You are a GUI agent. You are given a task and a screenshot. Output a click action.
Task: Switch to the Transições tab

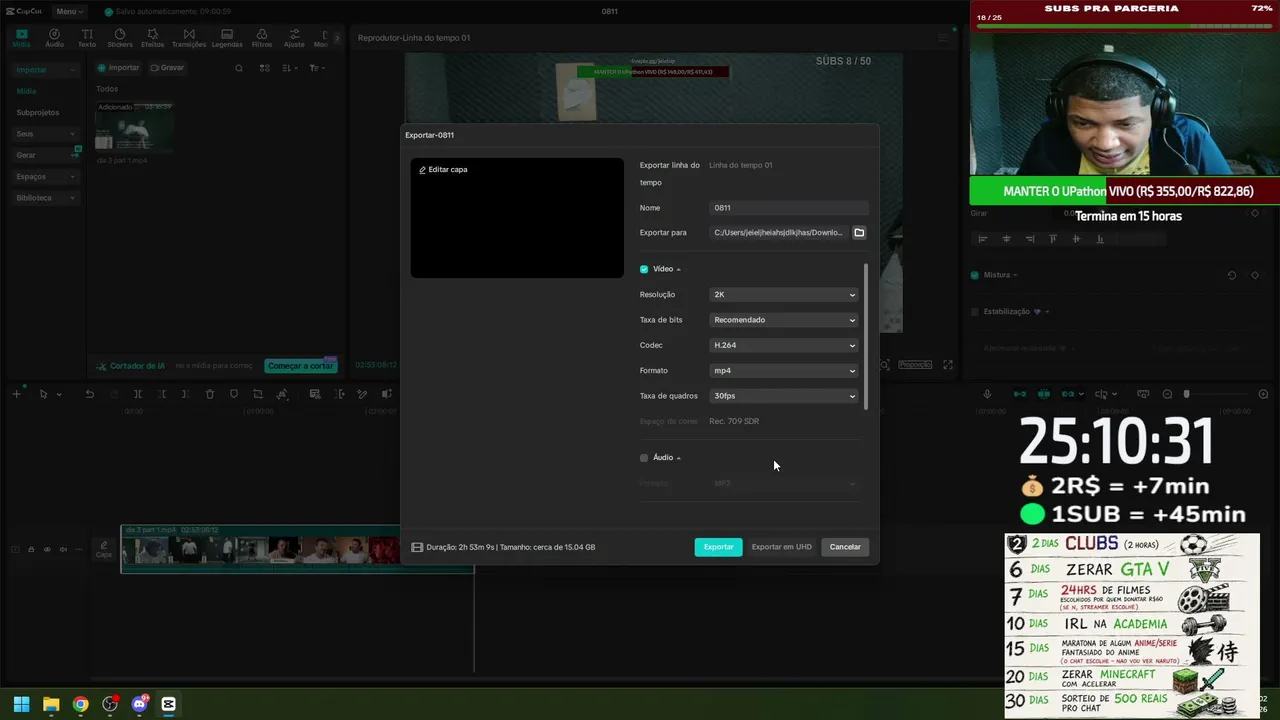point(189,38)
